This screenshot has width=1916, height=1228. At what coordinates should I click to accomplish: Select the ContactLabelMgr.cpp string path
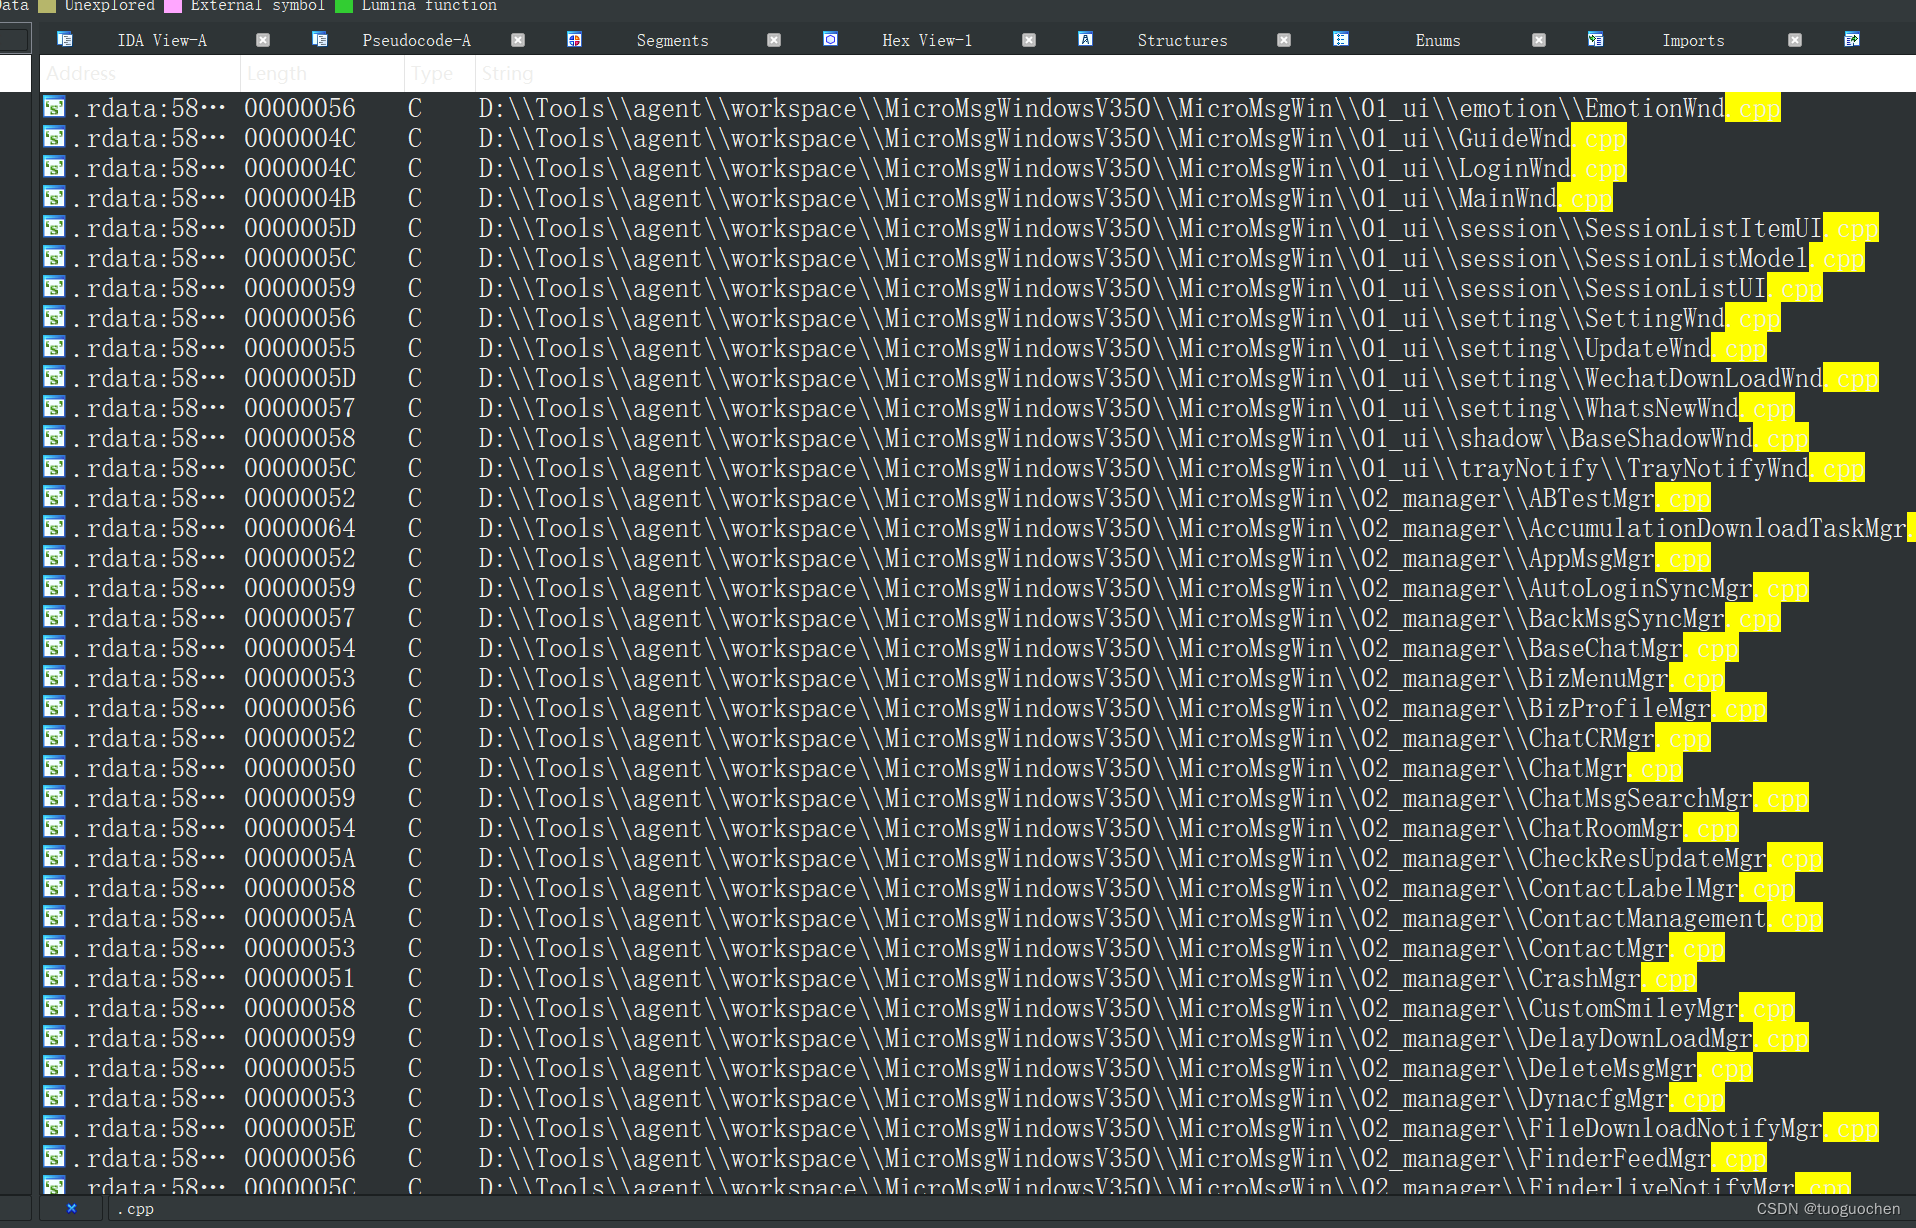point(1136,888)
